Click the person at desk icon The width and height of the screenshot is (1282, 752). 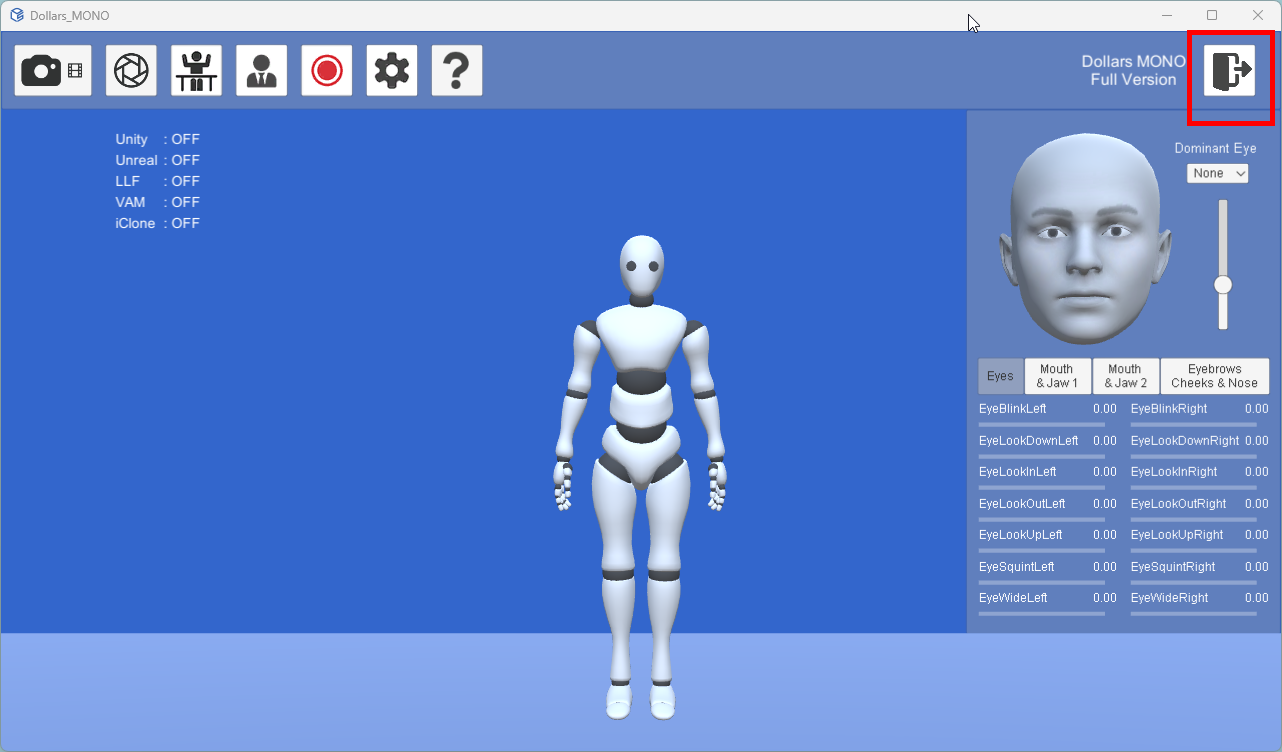click(196, 71)
